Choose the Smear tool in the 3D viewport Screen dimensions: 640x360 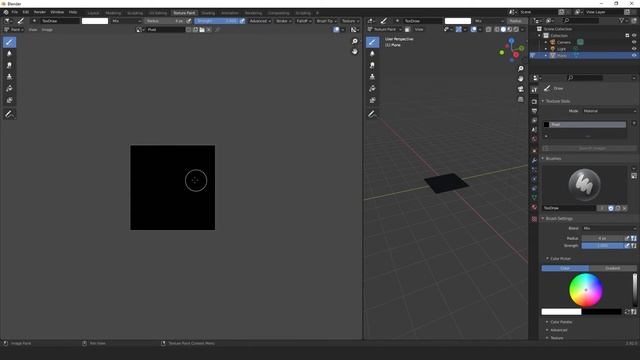coord(372,65)
